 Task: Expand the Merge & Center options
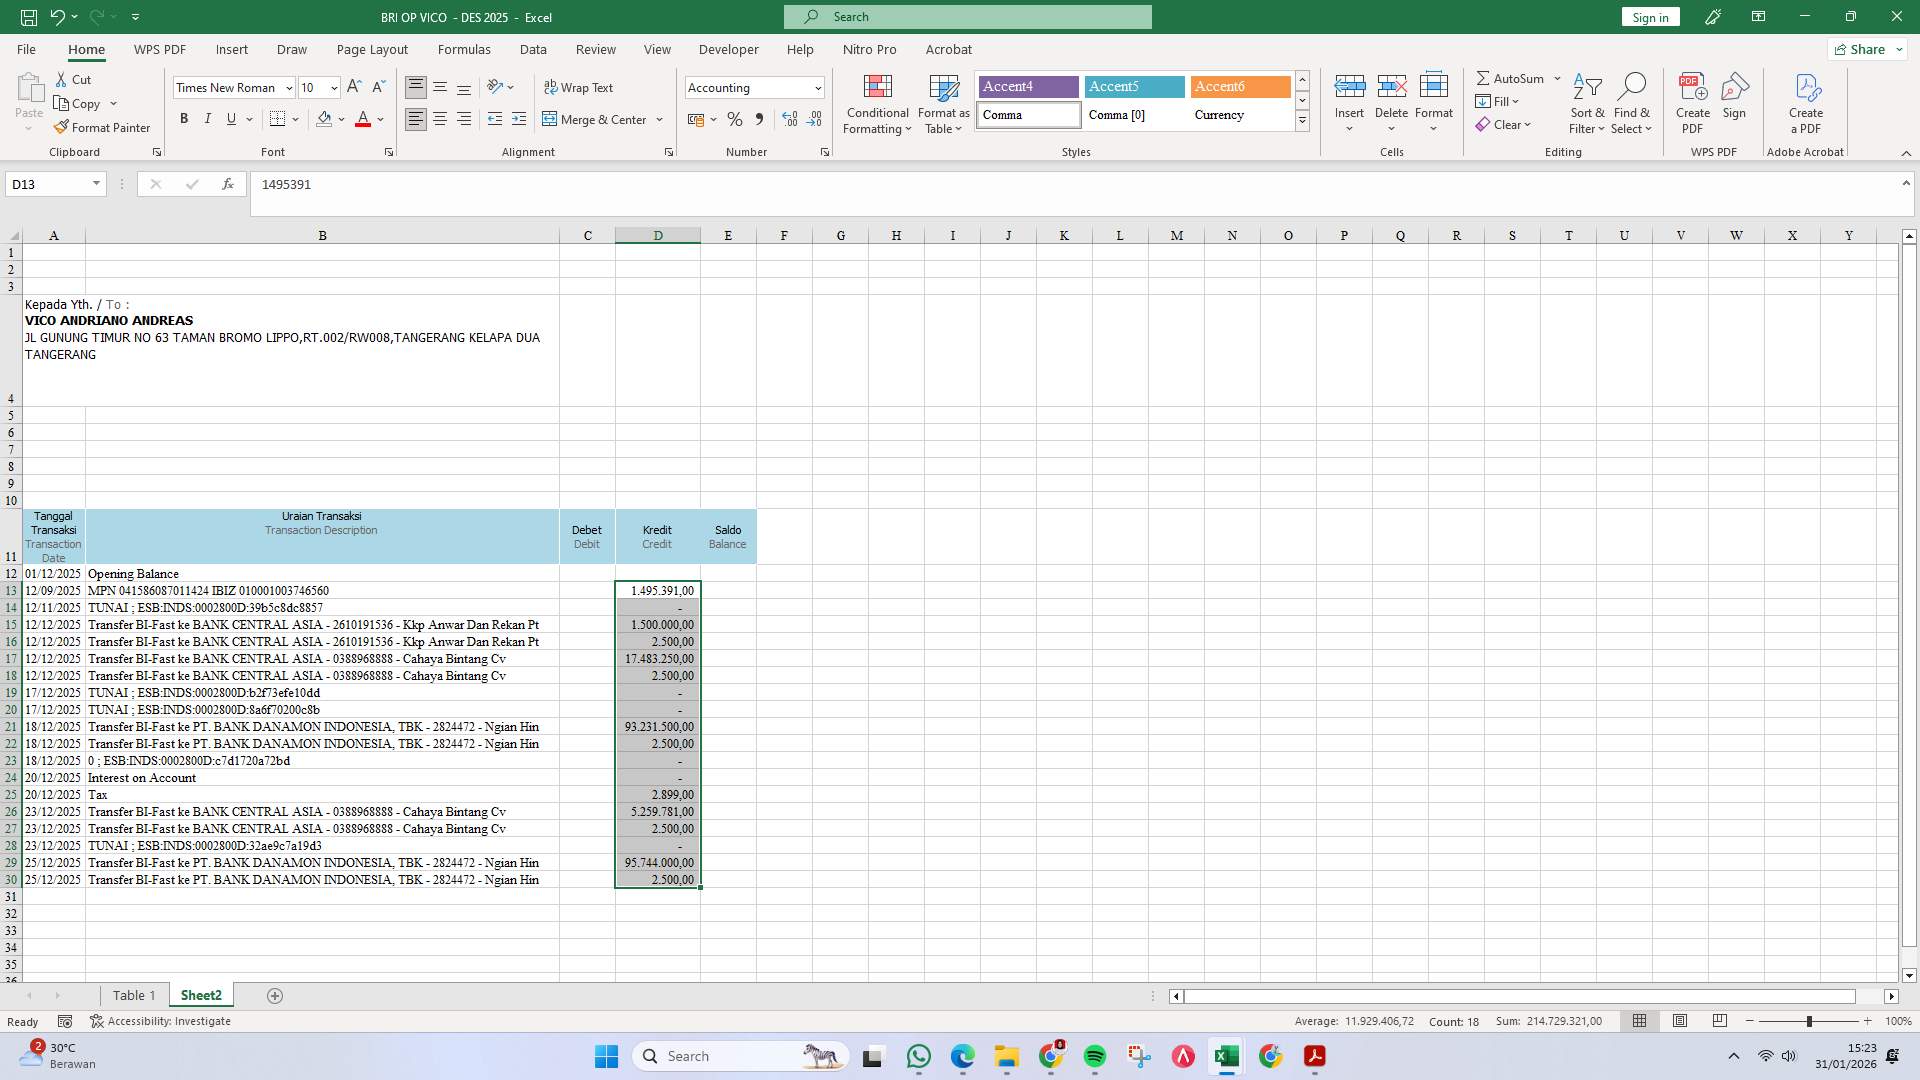pos(659,119)
